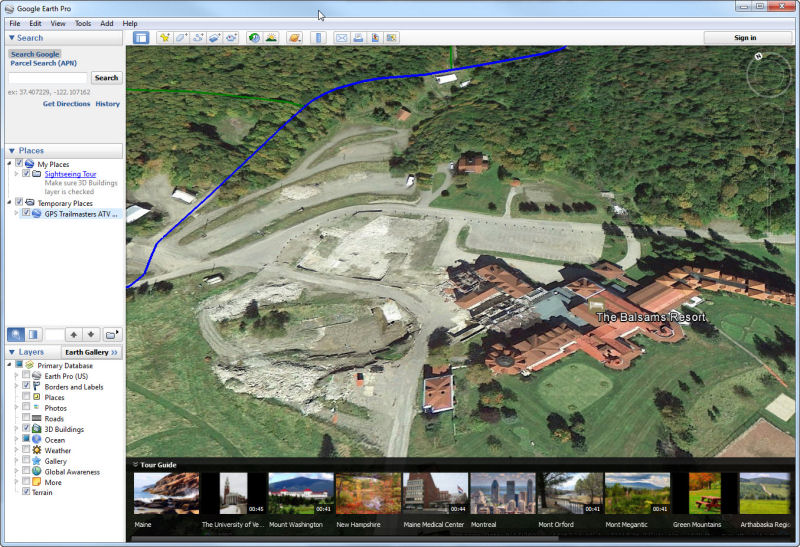800x547 pixels.
Task: Uncheck the 3D Buildings layer
Action: (26, 429)
